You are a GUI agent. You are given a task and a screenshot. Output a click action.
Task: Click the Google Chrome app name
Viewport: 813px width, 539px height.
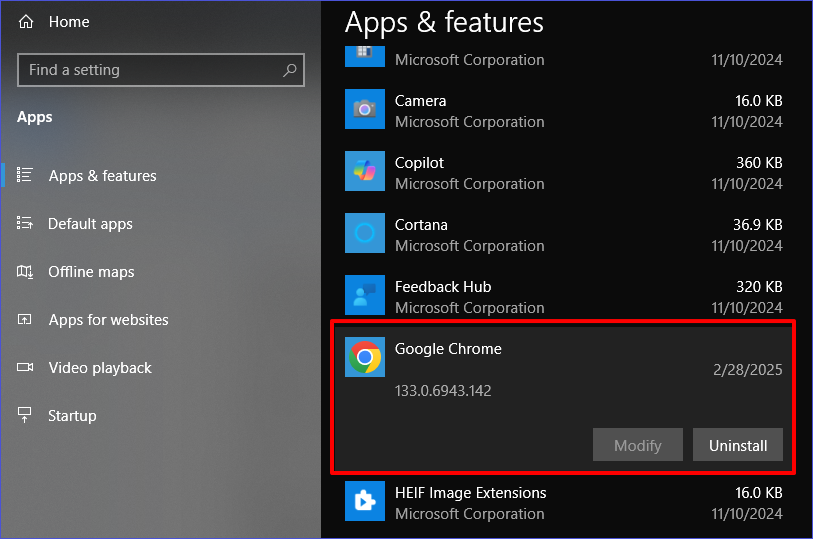click(x=448, y=349)
